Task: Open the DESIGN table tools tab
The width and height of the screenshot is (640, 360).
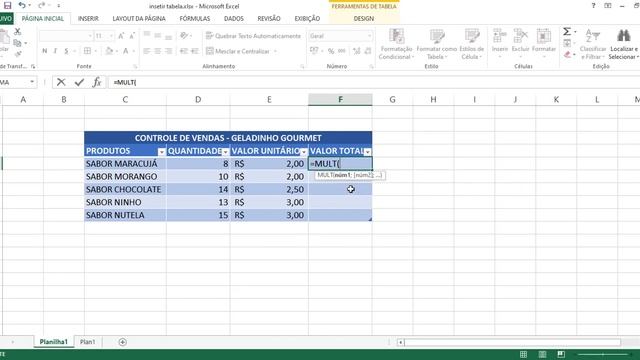Action: point(364,18)
